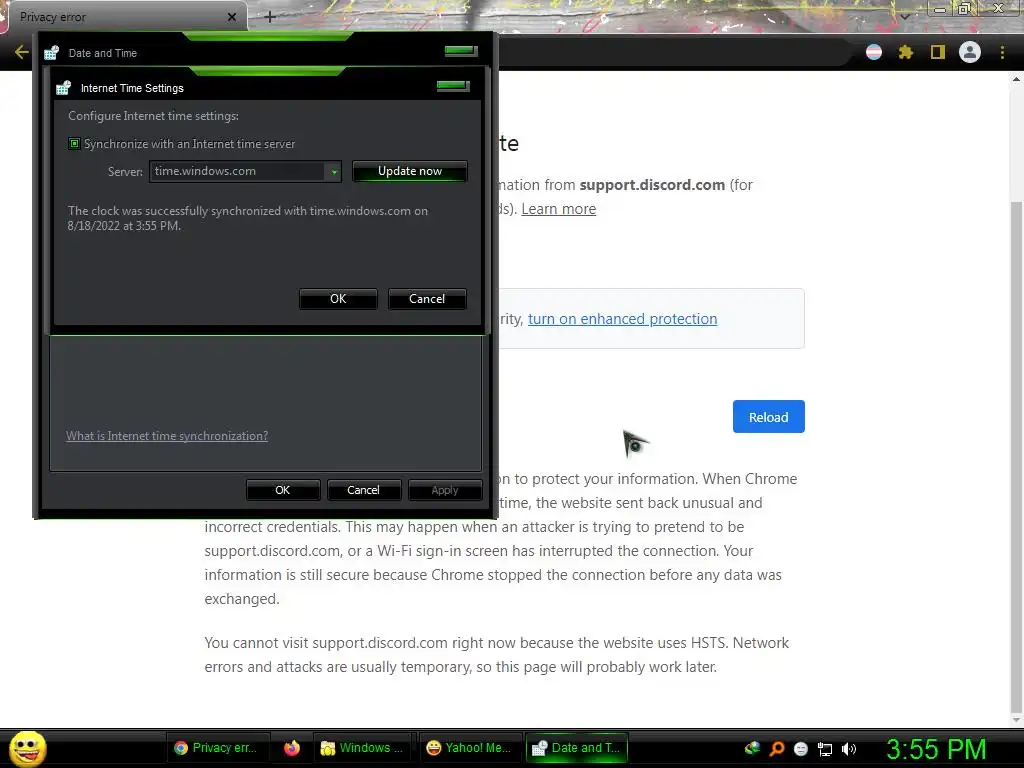Click the support.discord.com bold text
The height and width of the screenshot is (768, 1024).
pyautogui.click(x=652, y=185)
